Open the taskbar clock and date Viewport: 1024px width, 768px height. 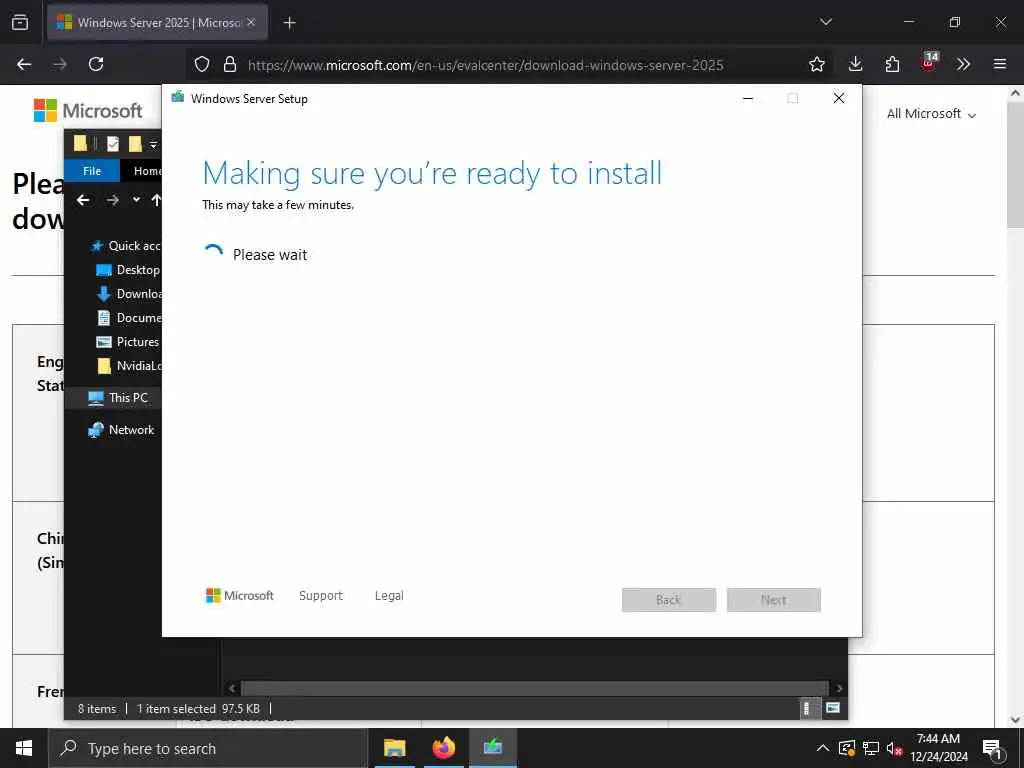[x=938, y=748]
